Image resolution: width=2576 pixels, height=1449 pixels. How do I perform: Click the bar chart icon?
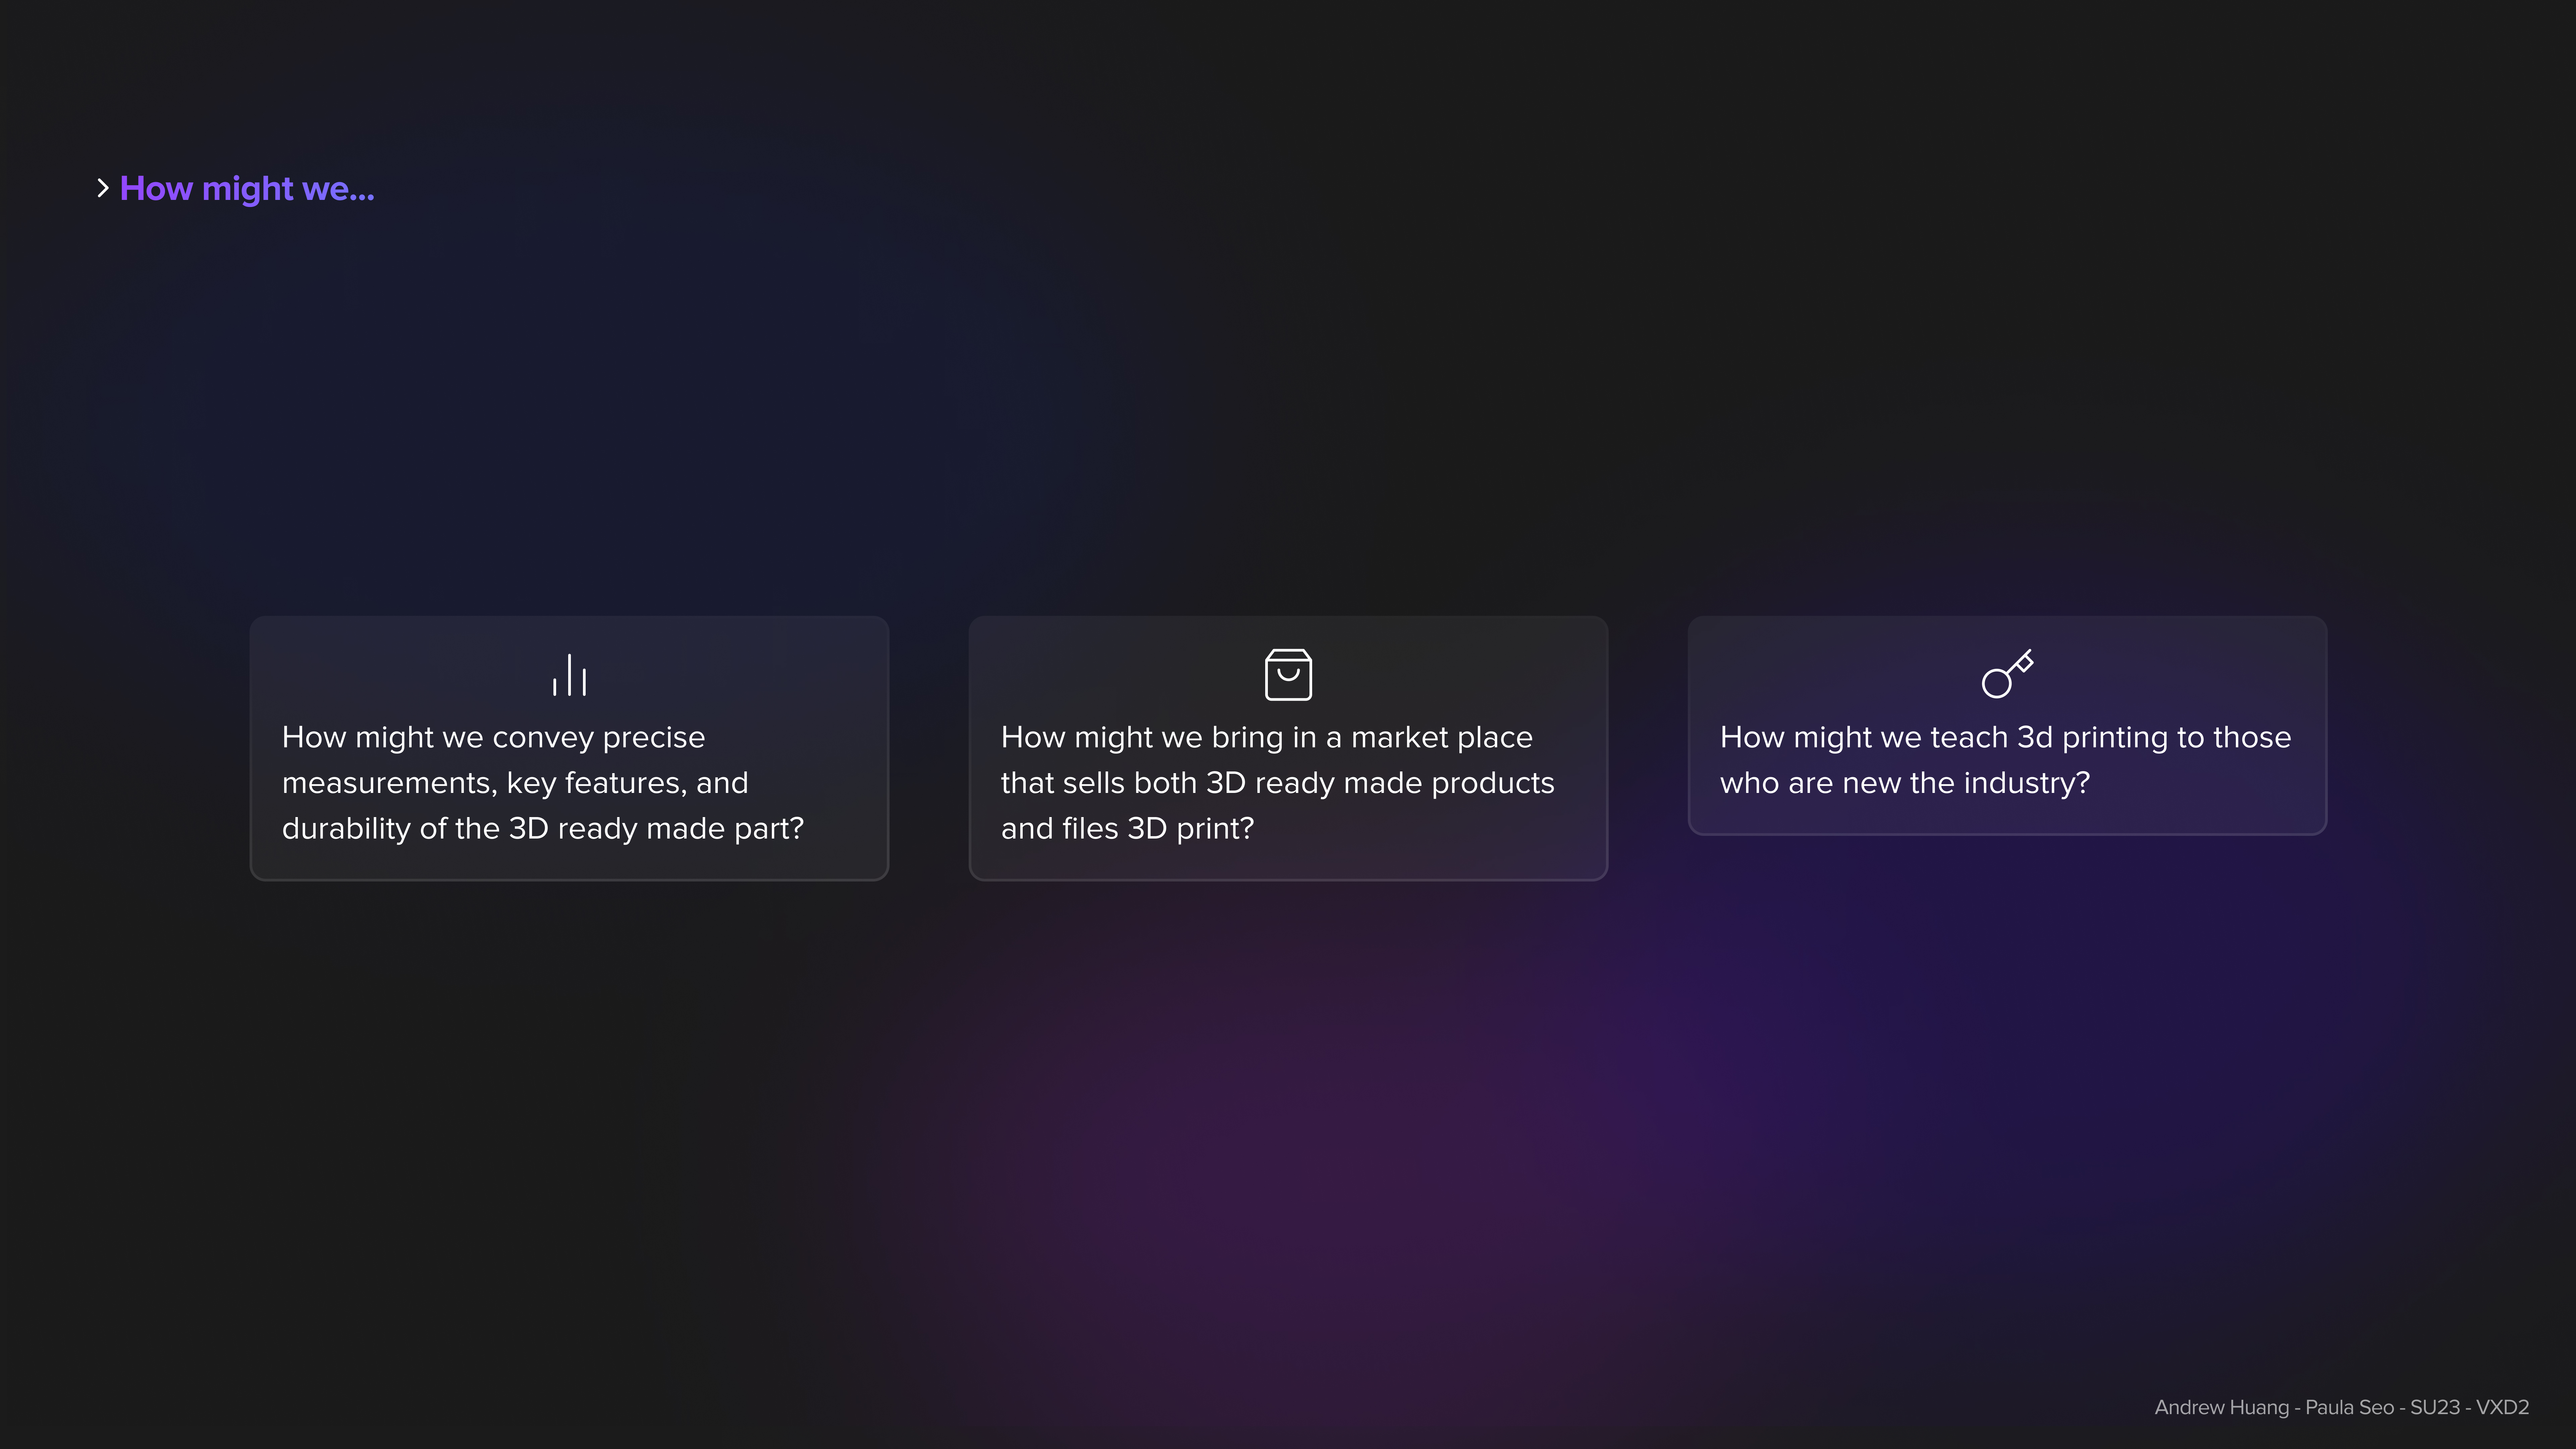(569, 675)
